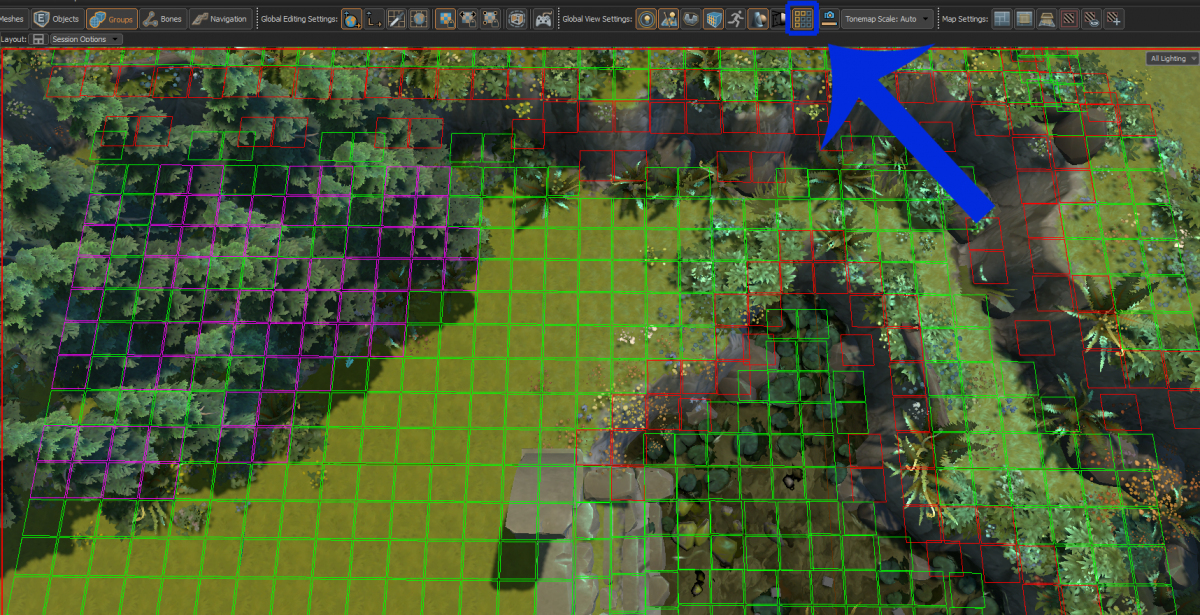
Task: Click the running-figure navigation view icon
Action: (x=733, y=18)
